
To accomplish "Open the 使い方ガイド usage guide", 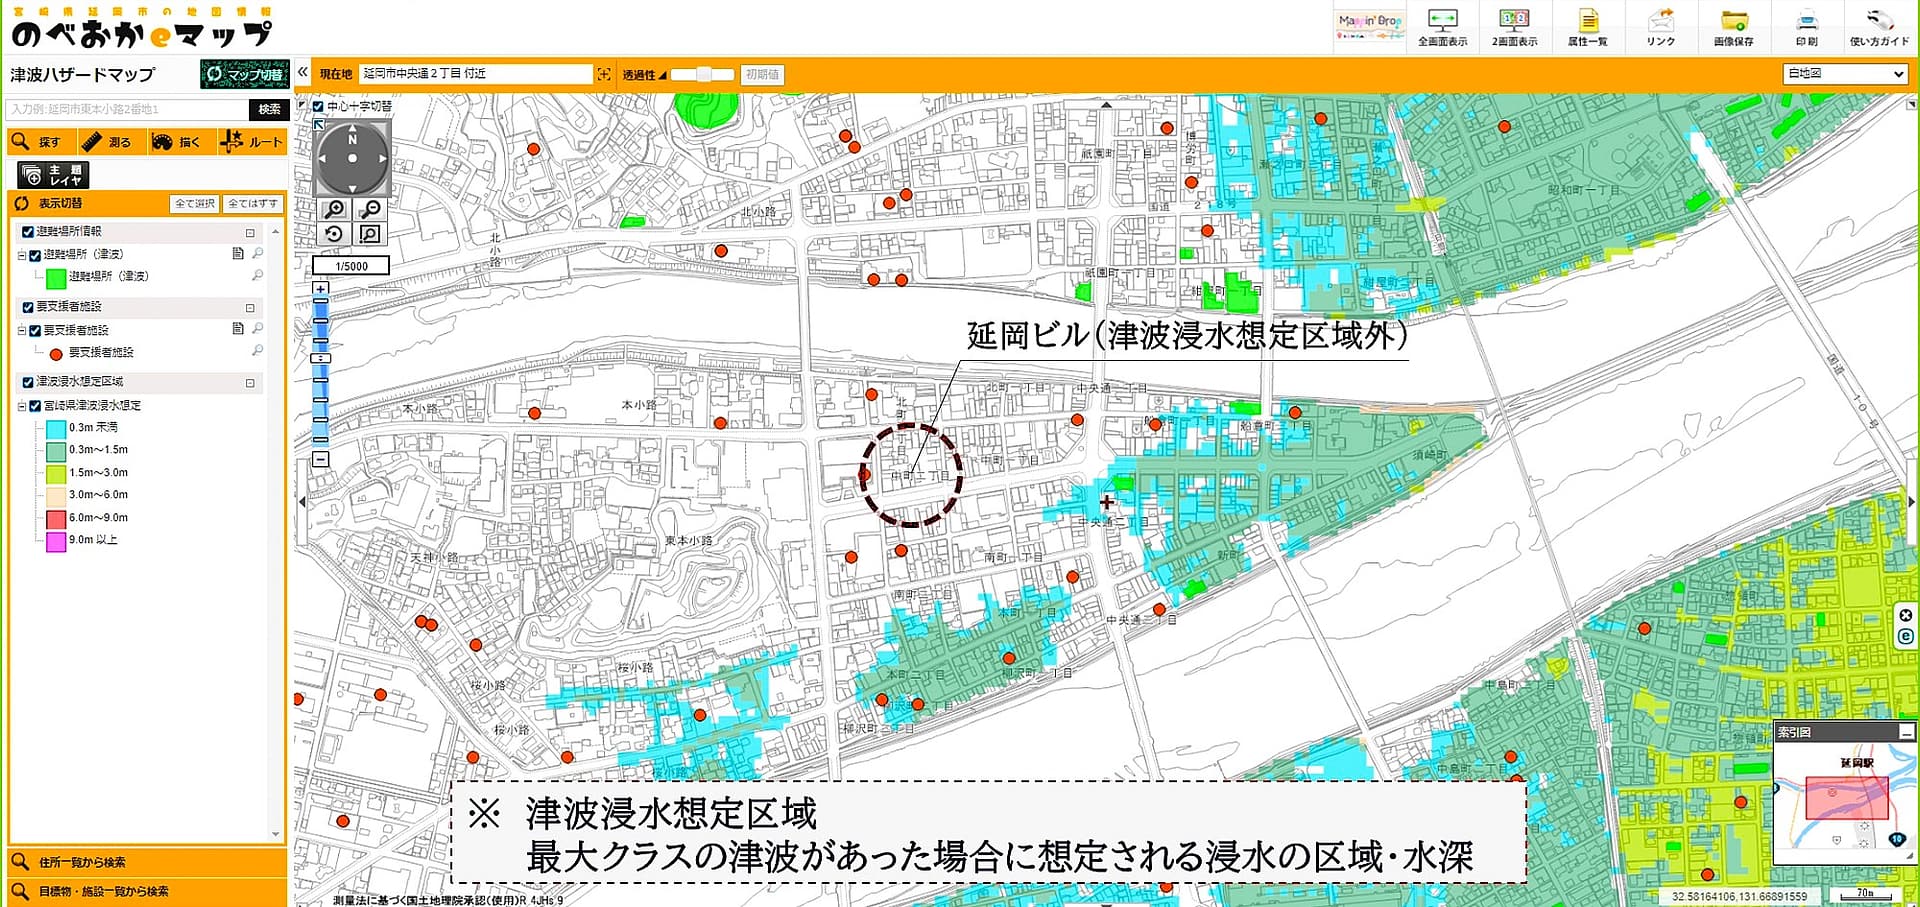I will [1879, 27].
